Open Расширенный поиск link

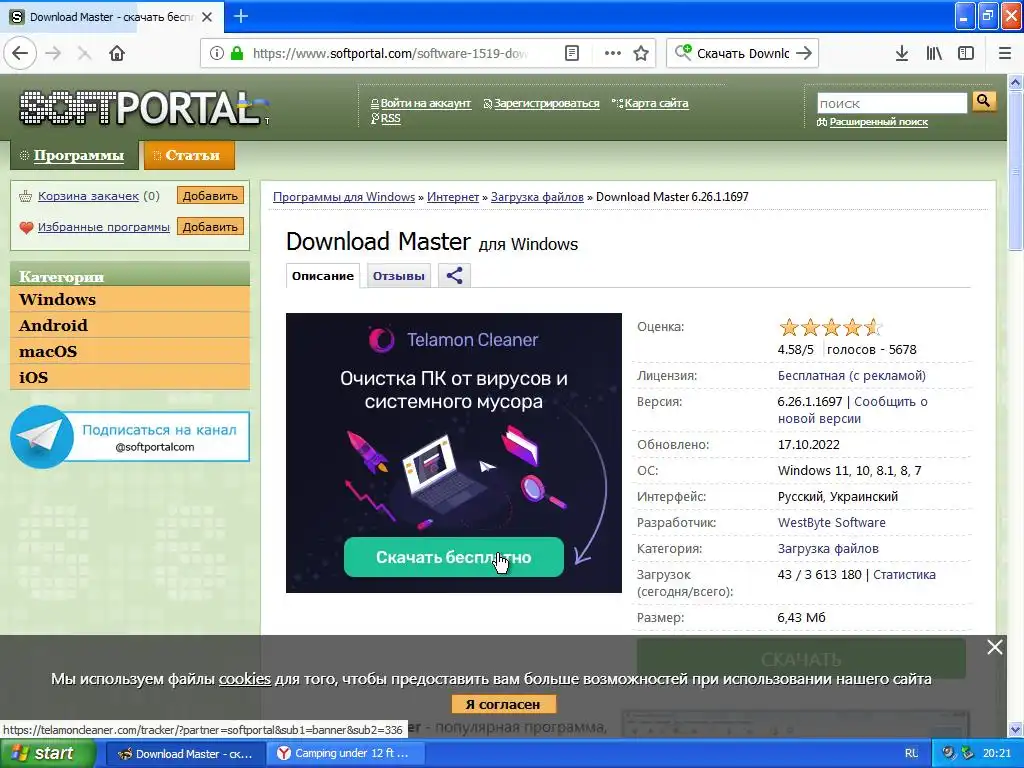878,122
